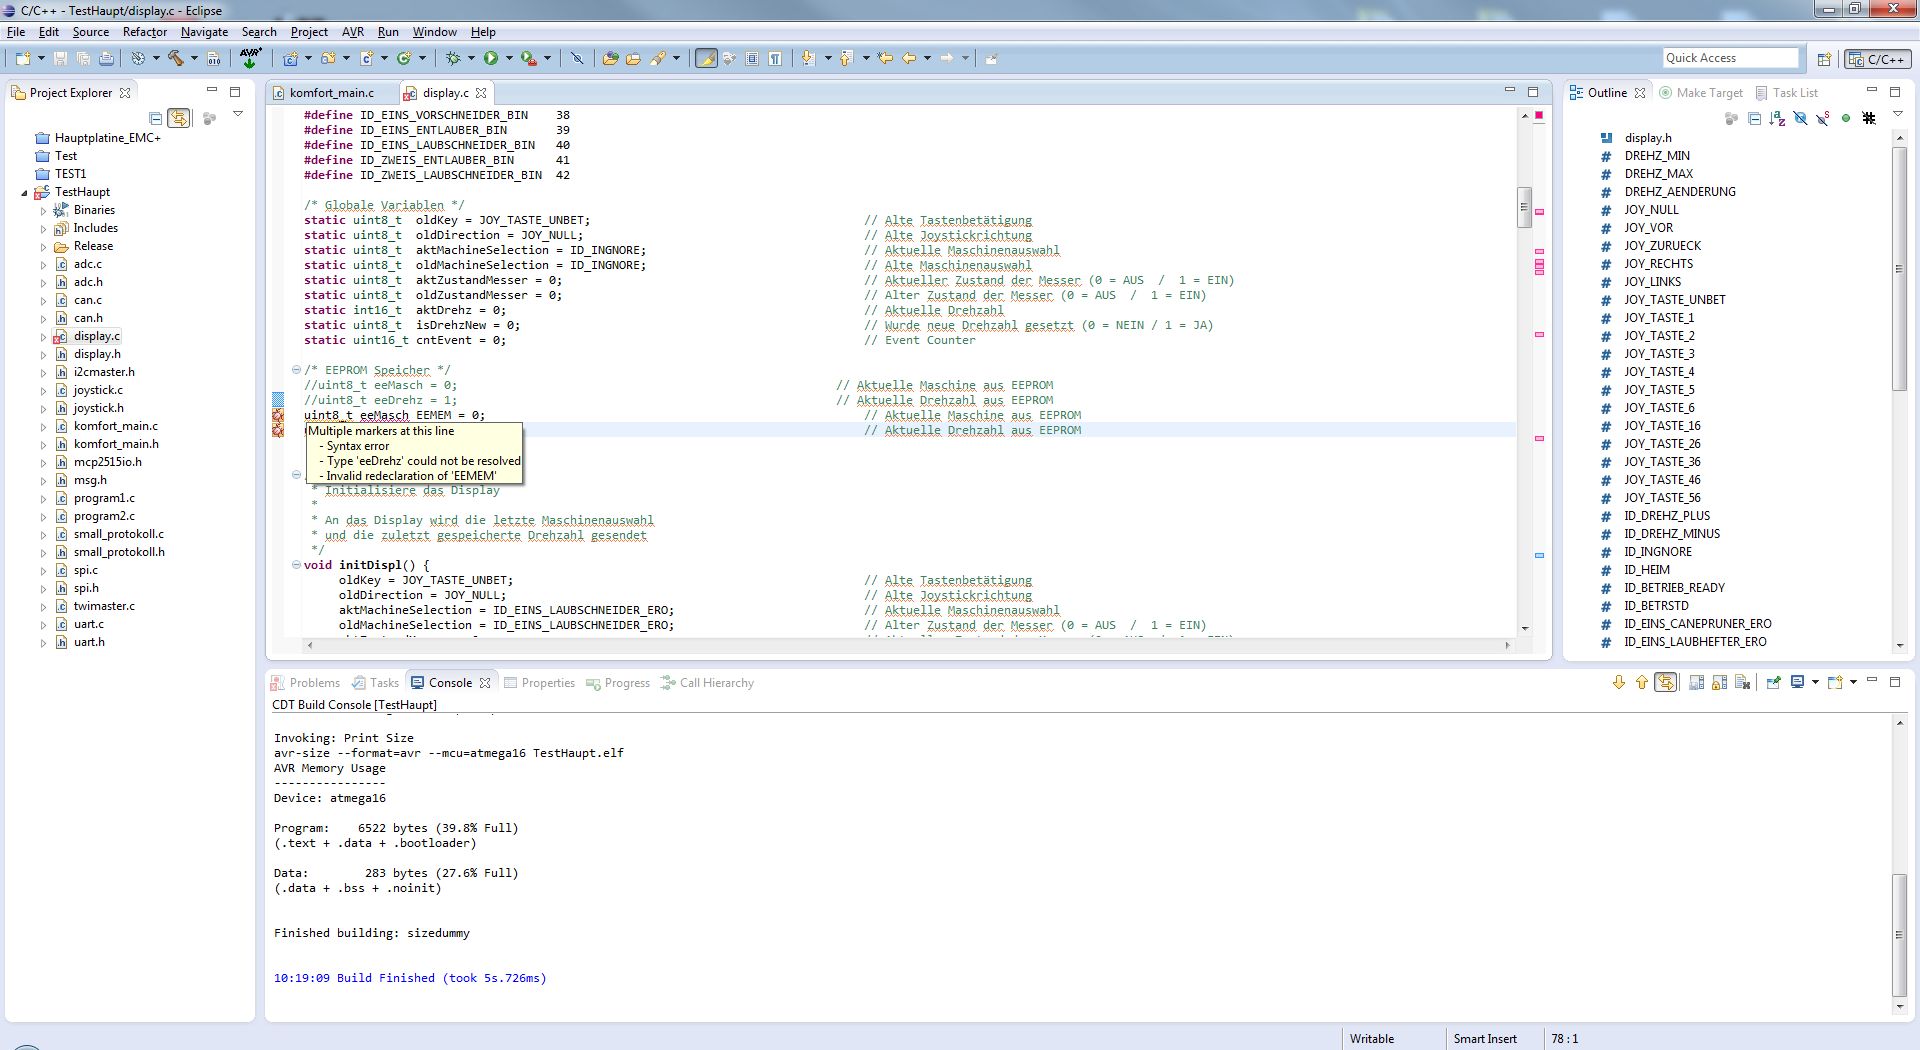Click the New C source file icon
This screenshot has width=1920, height=1050.
pyautogui.click(x=367, y=58)
